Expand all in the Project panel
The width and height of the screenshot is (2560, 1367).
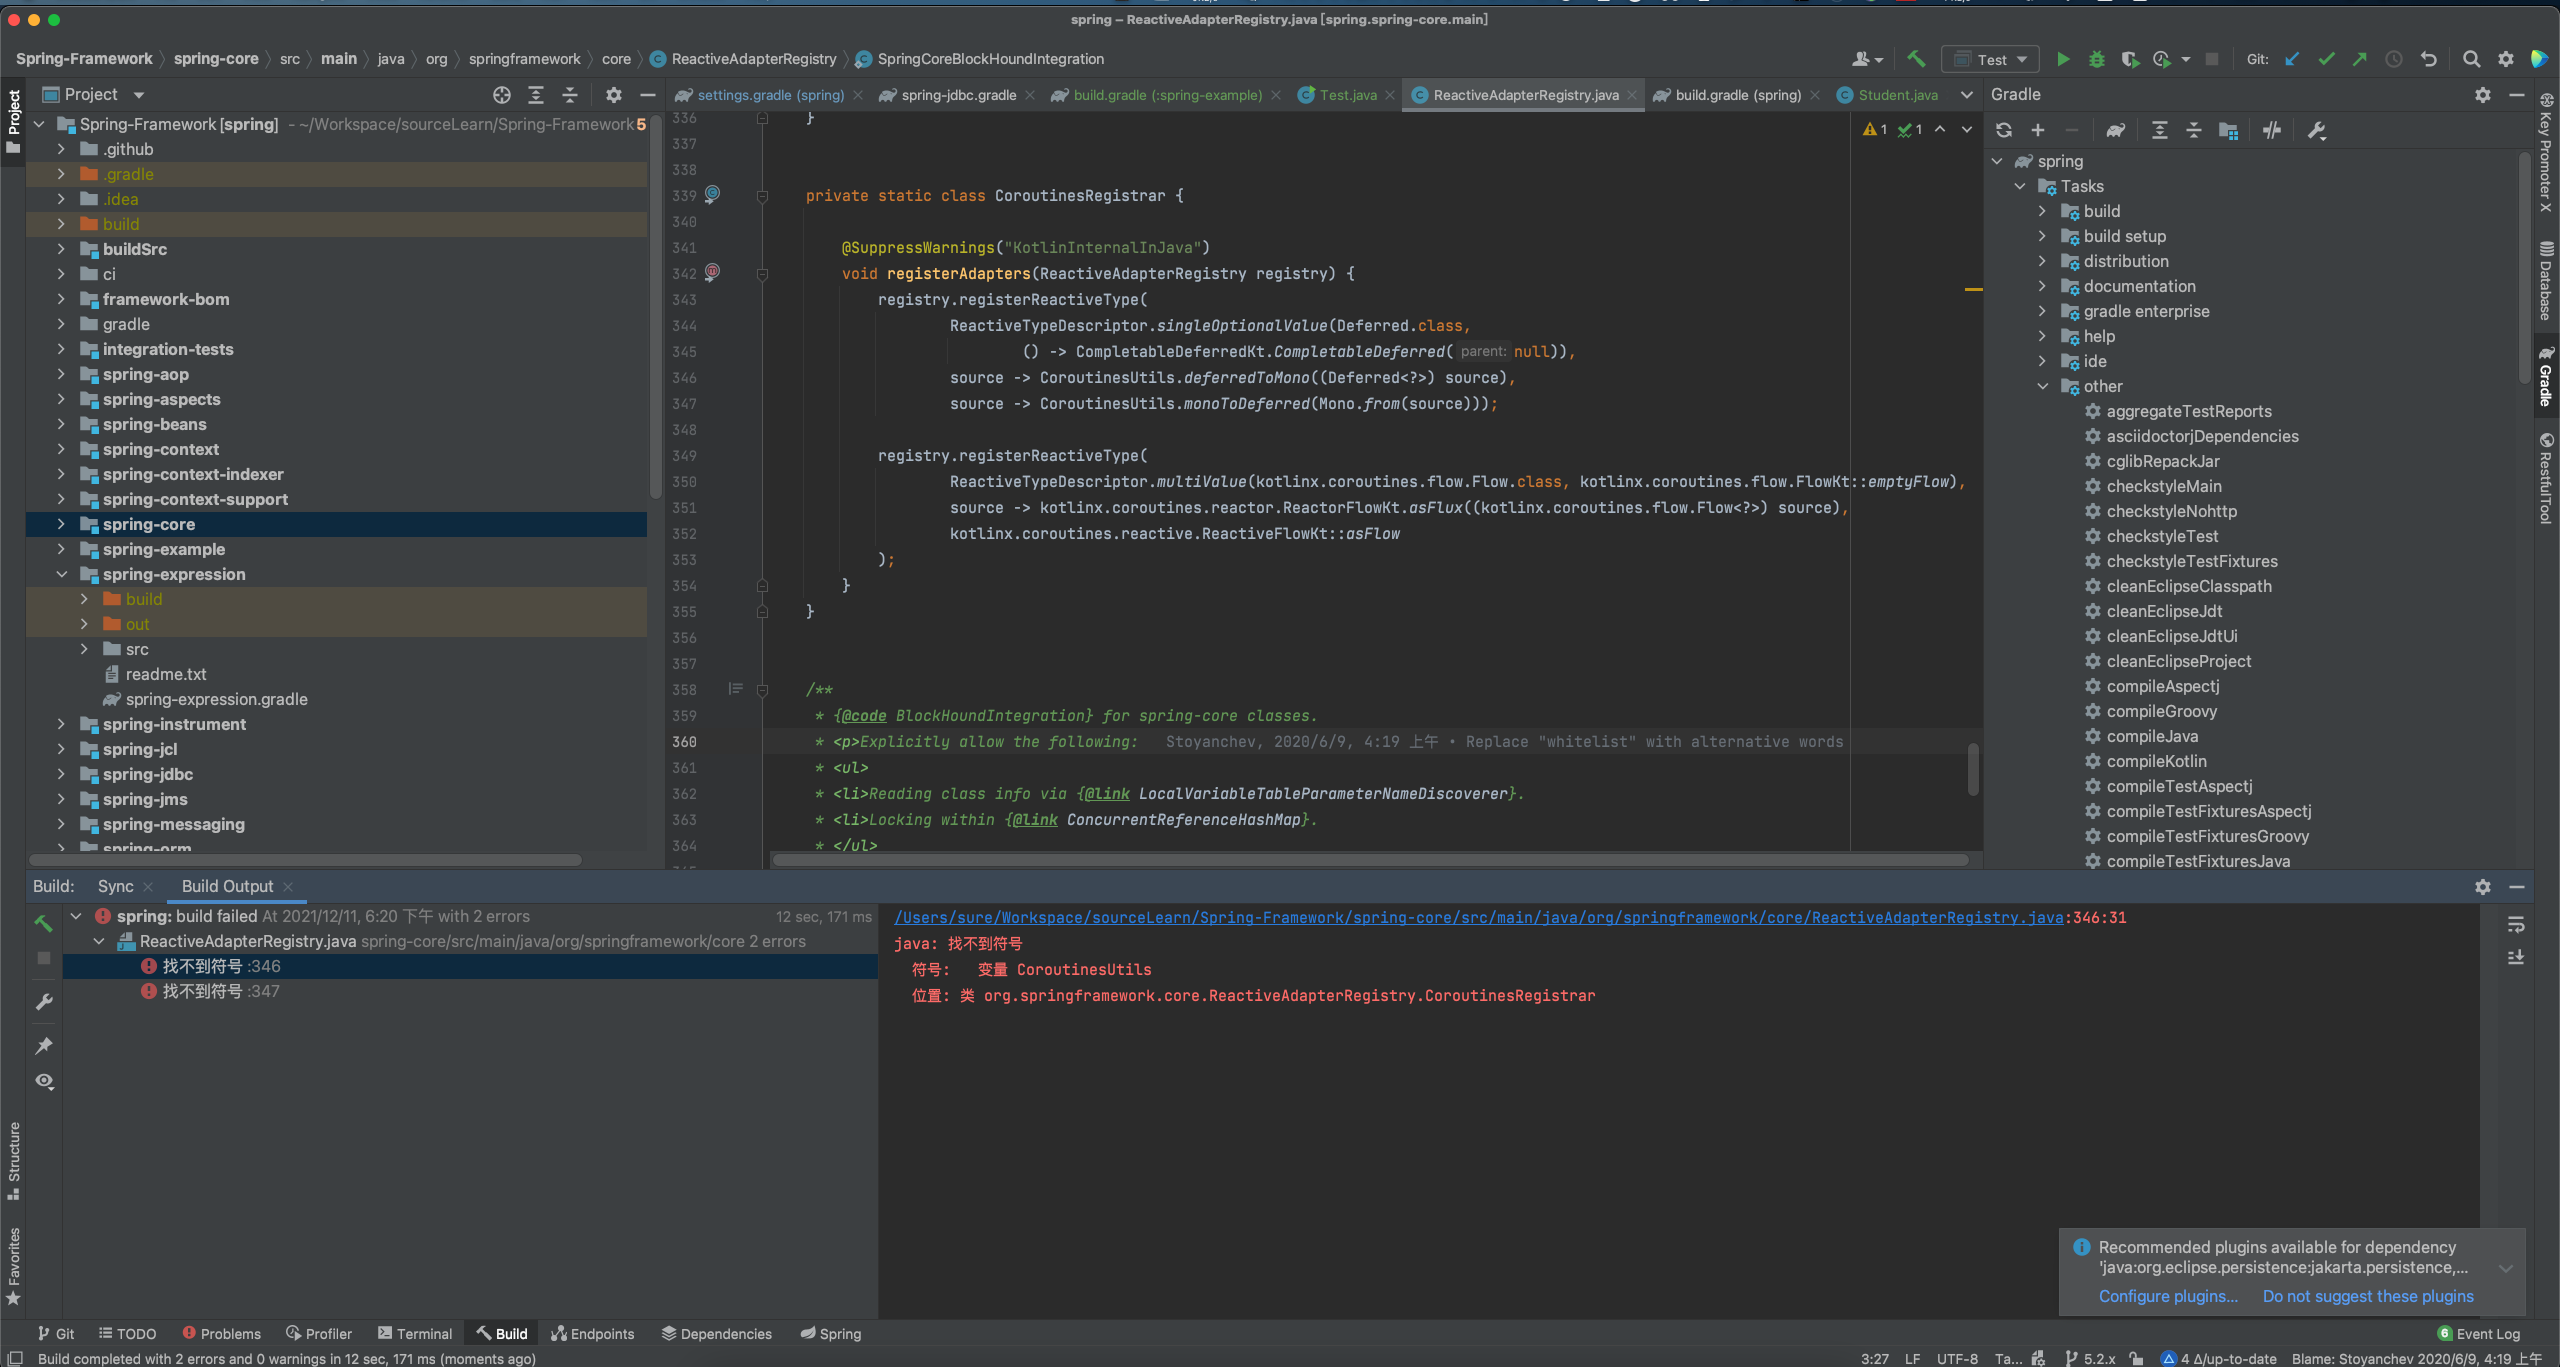click(x=536, y=95)
